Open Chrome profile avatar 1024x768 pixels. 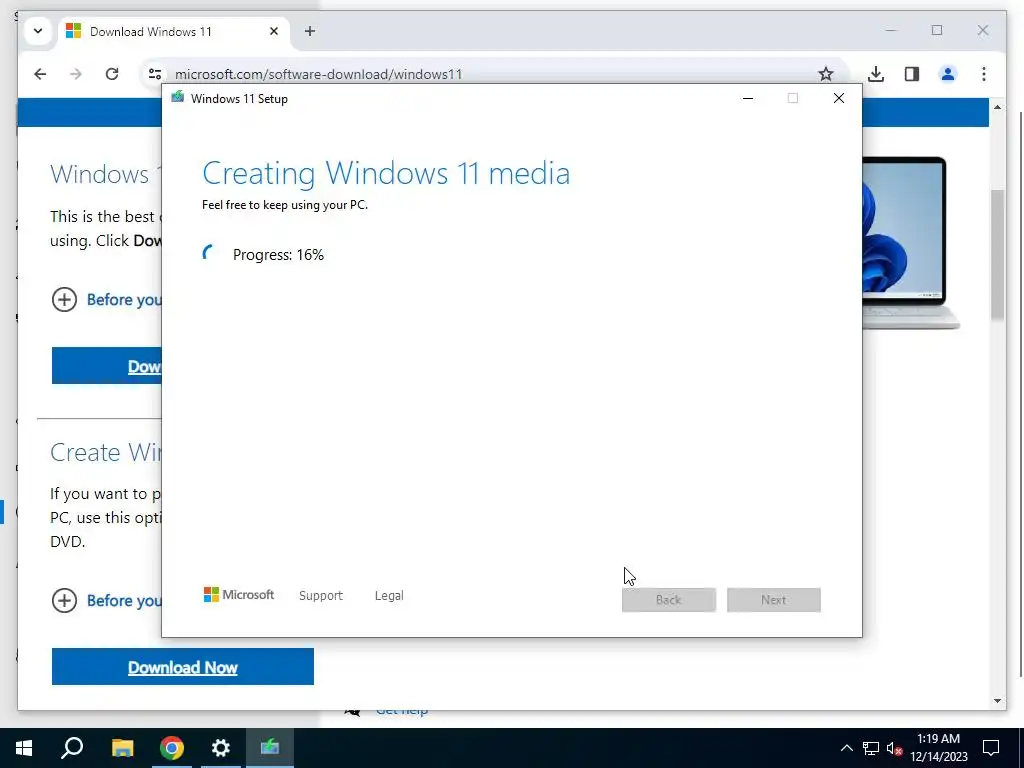pos(948,74)
